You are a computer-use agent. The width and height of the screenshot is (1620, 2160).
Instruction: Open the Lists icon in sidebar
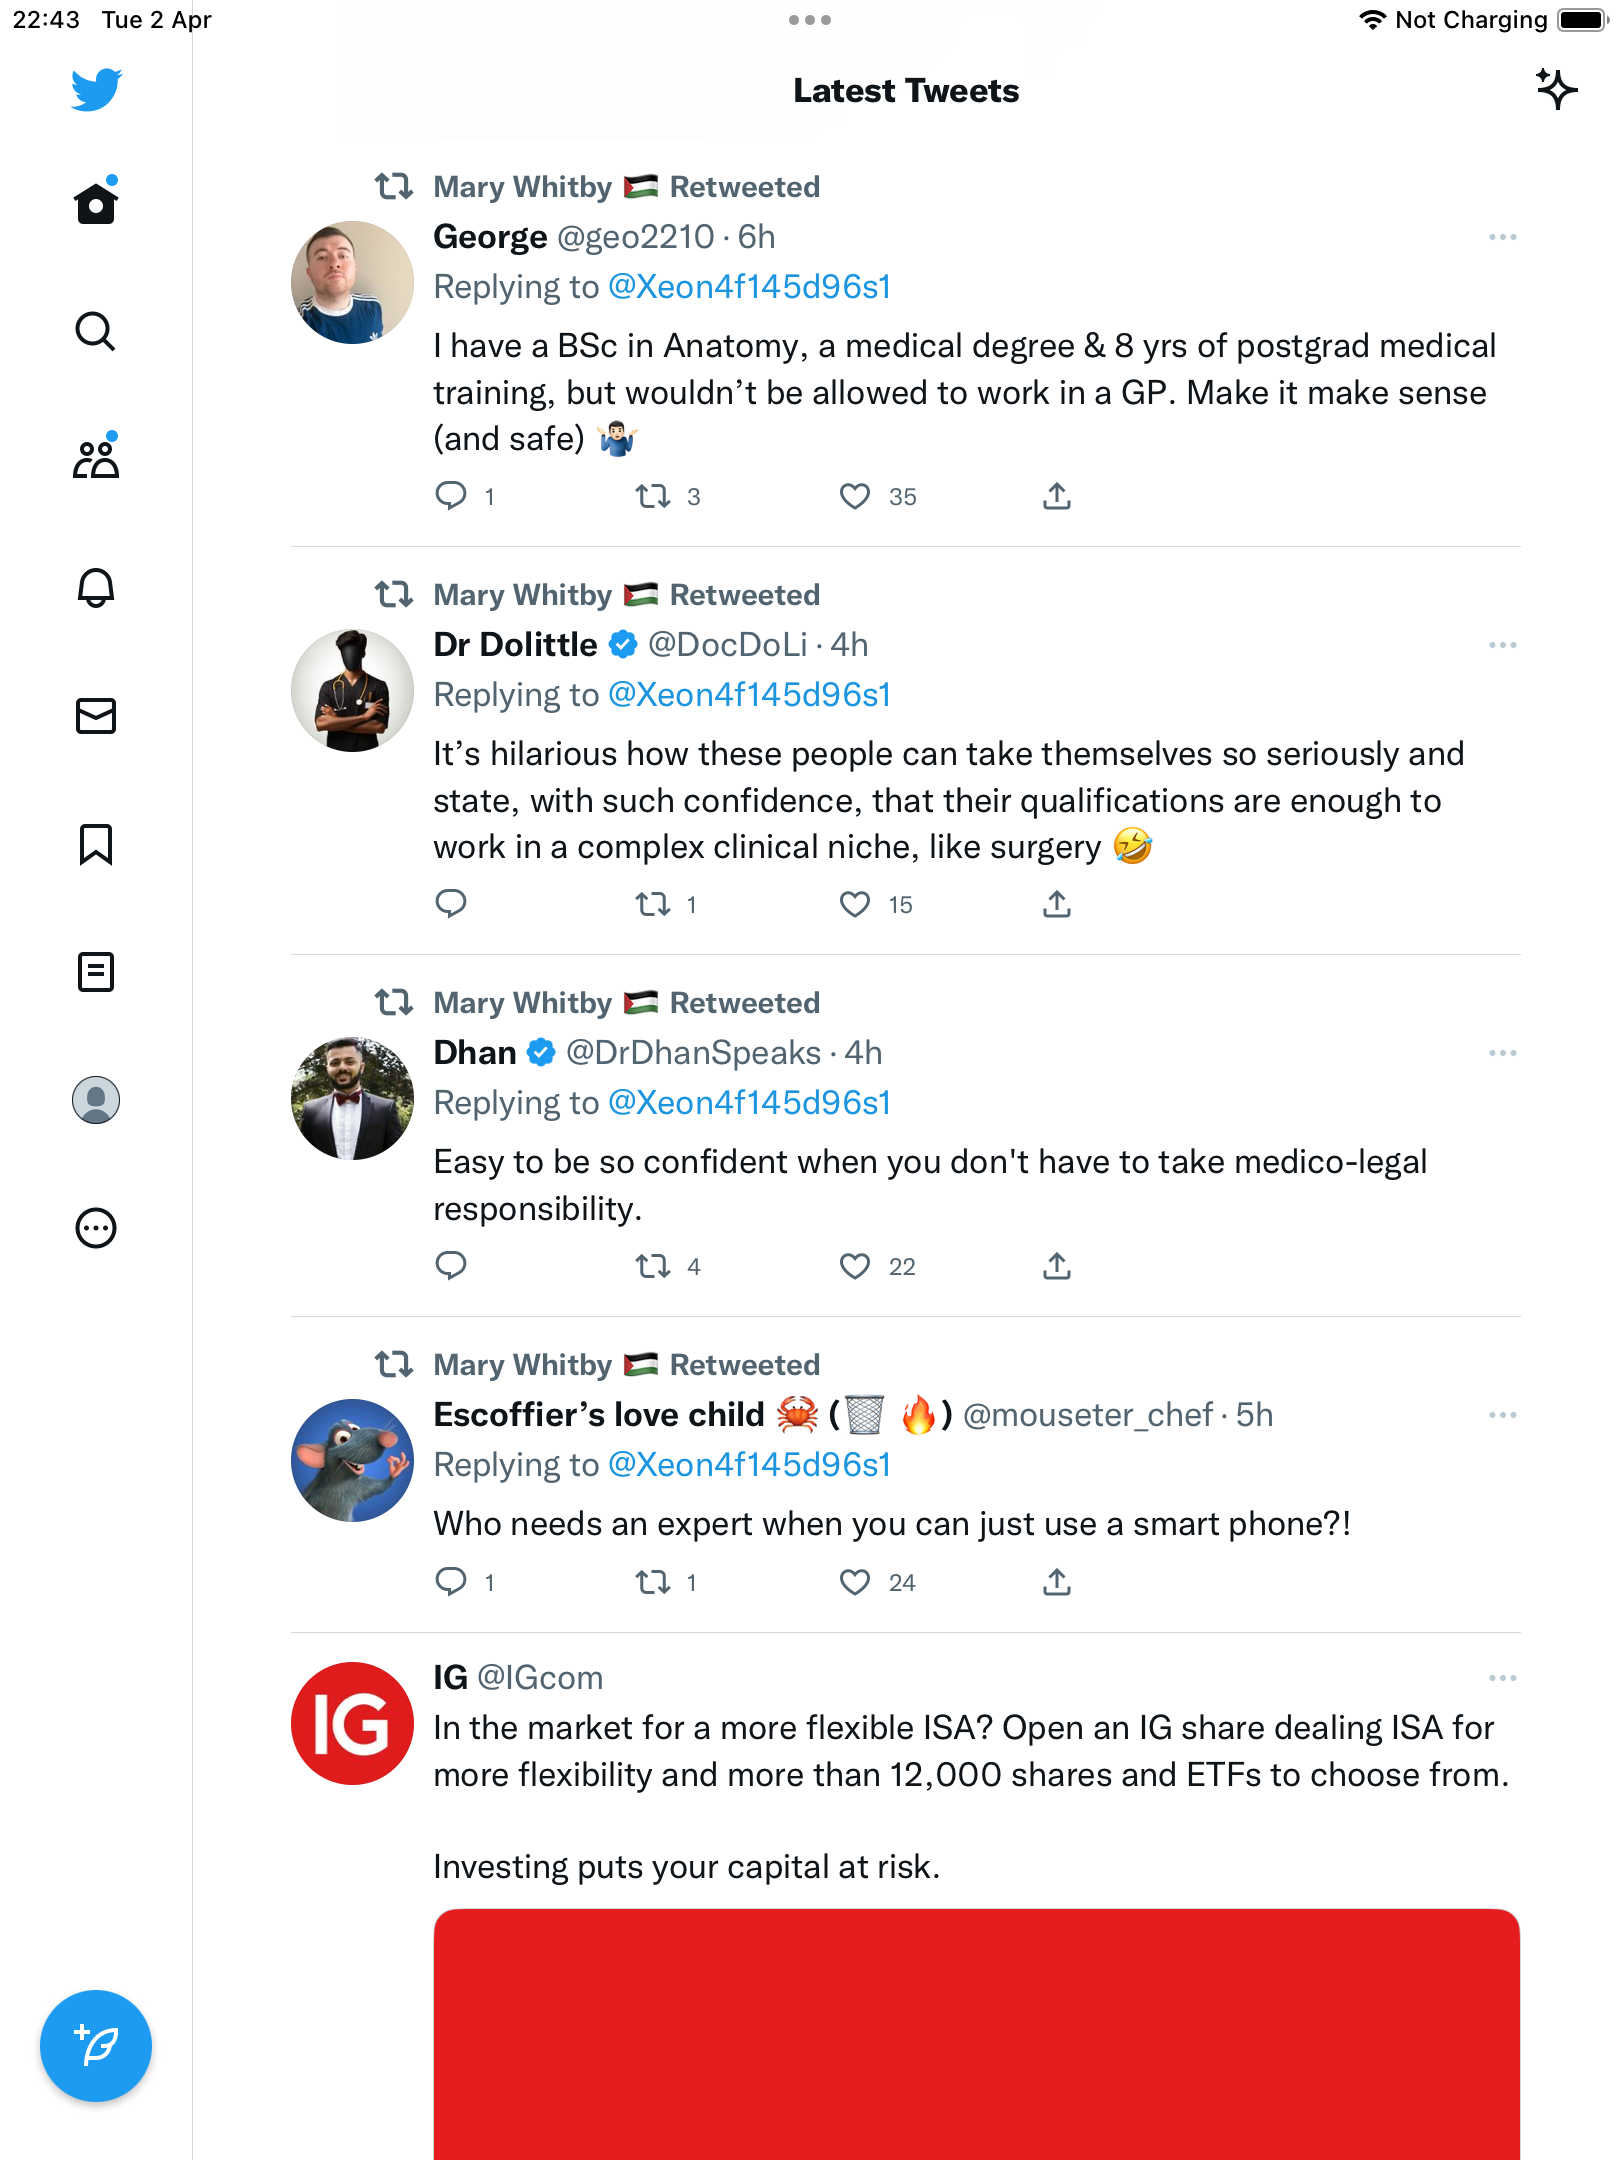(96, 972)
